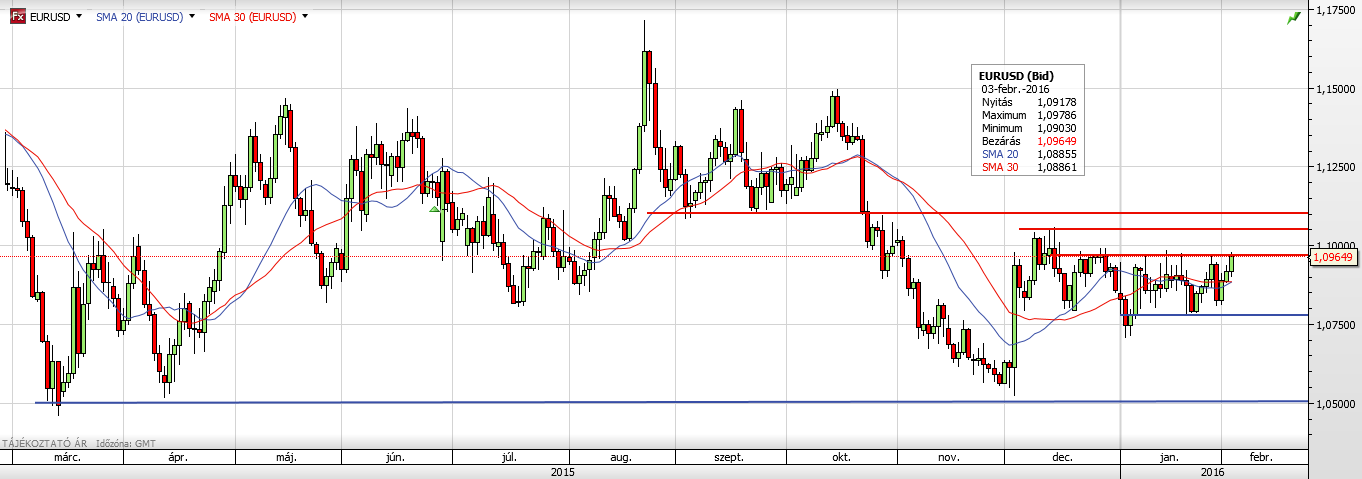Click the szept. month label on time axis
This screenshot has width=1362, height=479.
729,457
